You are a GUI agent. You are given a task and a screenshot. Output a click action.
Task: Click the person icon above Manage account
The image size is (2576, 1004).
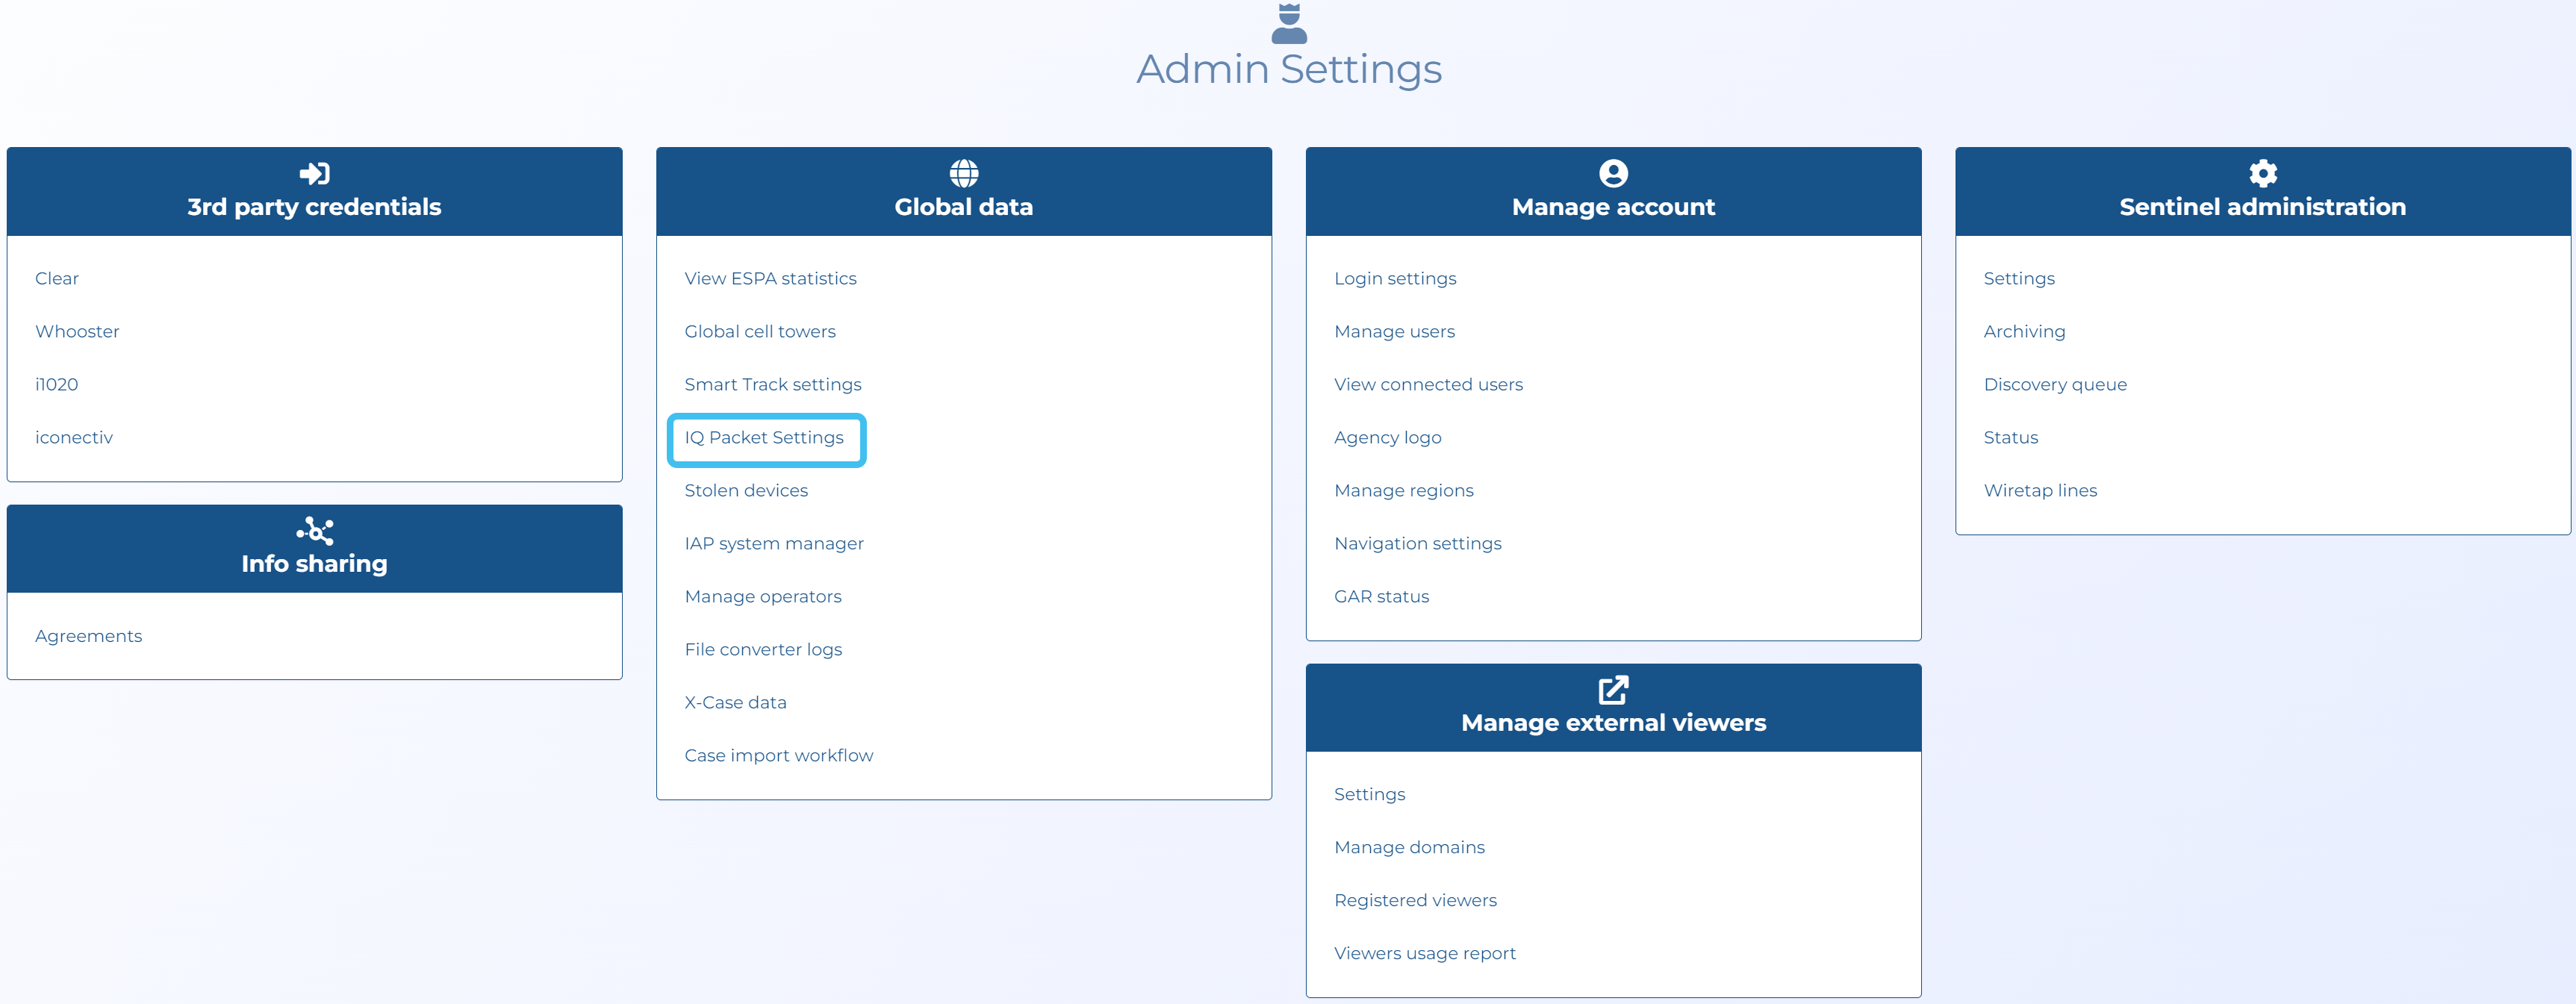click(1612, 172)
